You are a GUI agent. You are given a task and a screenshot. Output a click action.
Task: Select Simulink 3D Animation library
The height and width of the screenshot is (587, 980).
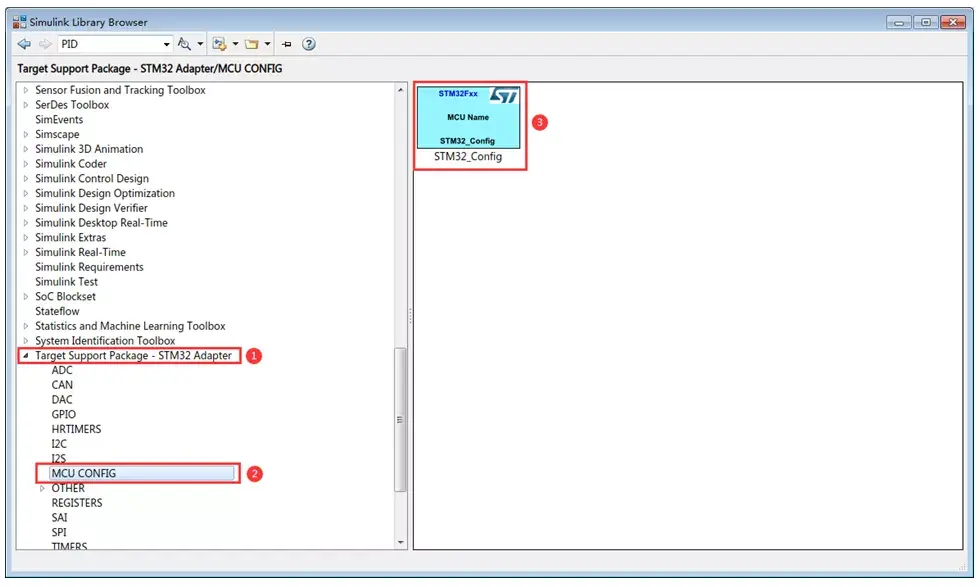point(89,149)
